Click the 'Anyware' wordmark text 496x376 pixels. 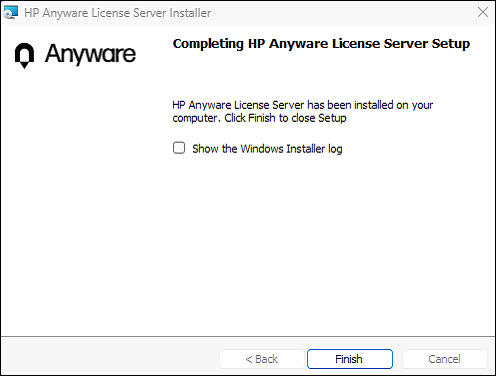point(90,54)
